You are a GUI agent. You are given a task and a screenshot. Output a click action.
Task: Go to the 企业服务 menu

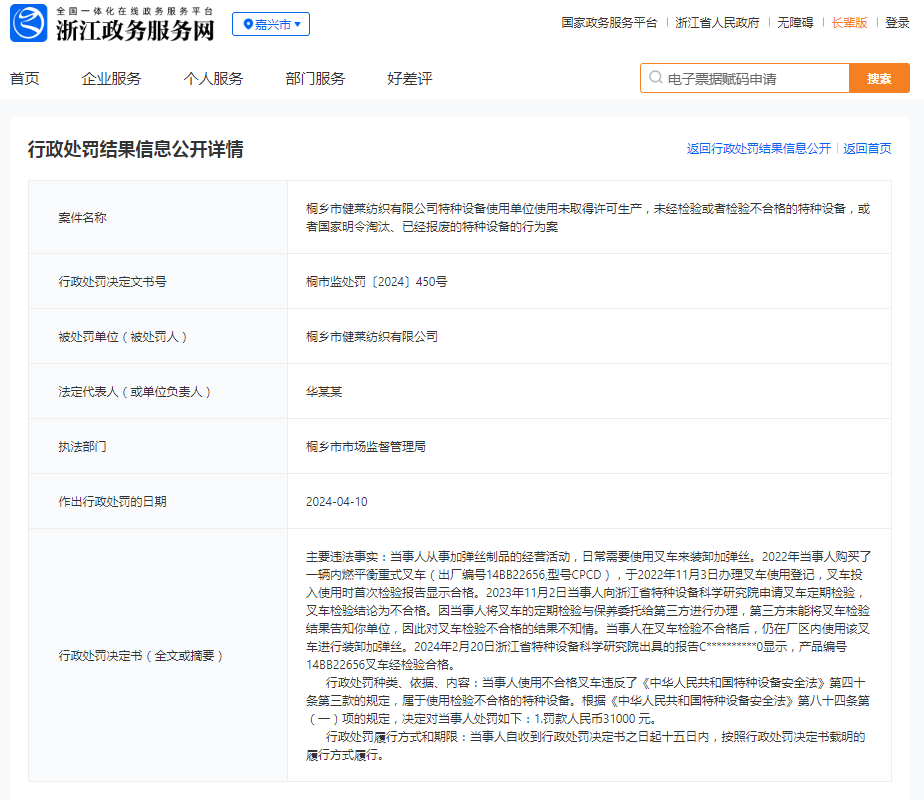[x=111, y=79]
